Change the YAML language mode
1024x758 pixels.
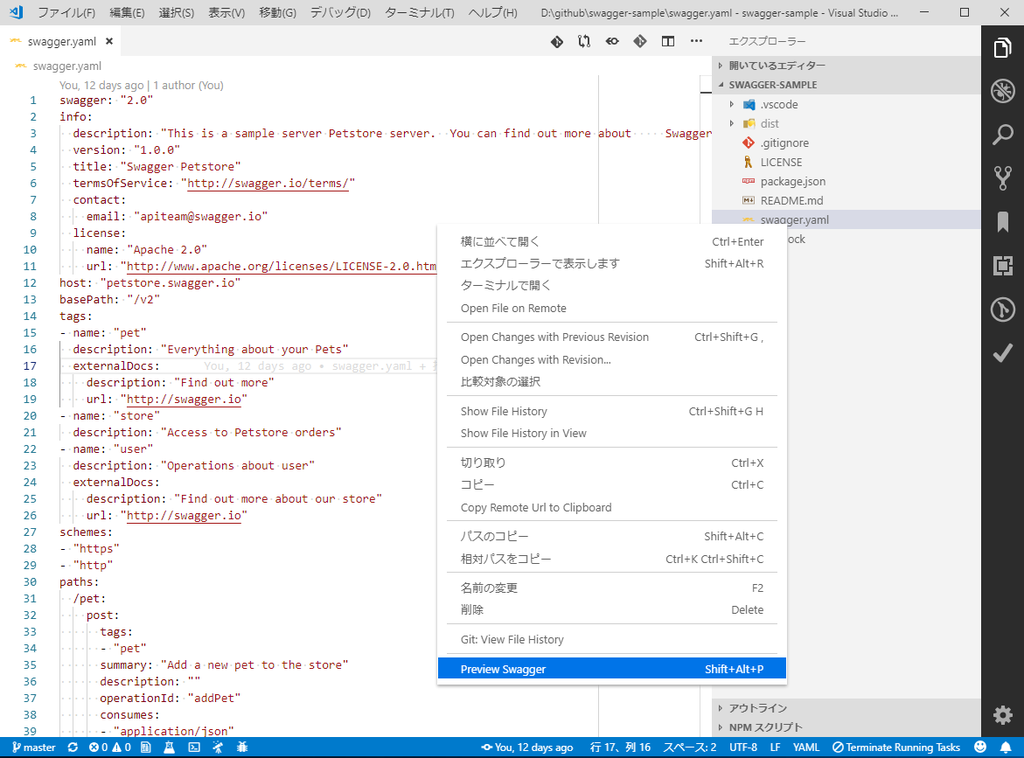pos(806,747)
